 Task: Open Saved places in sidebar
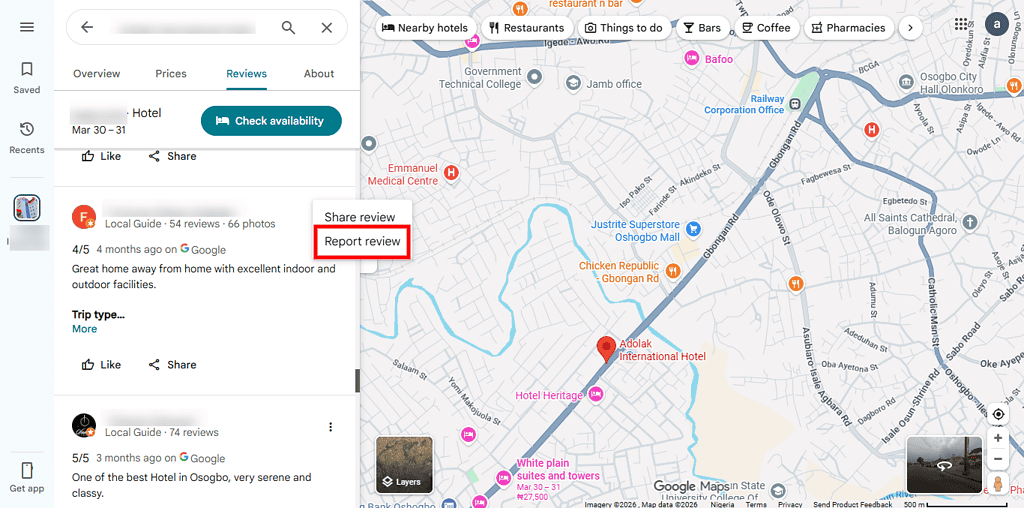tap(27, 77)
